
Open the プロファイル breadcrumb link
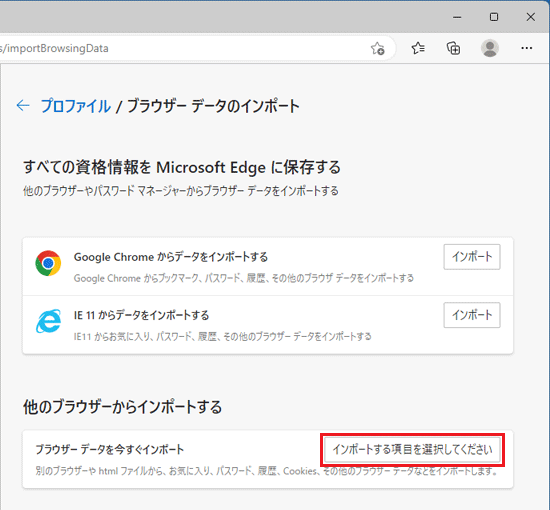76,106
